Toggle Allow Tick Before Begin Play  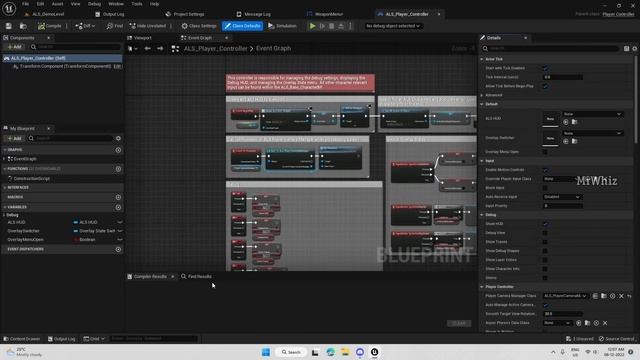545,86
